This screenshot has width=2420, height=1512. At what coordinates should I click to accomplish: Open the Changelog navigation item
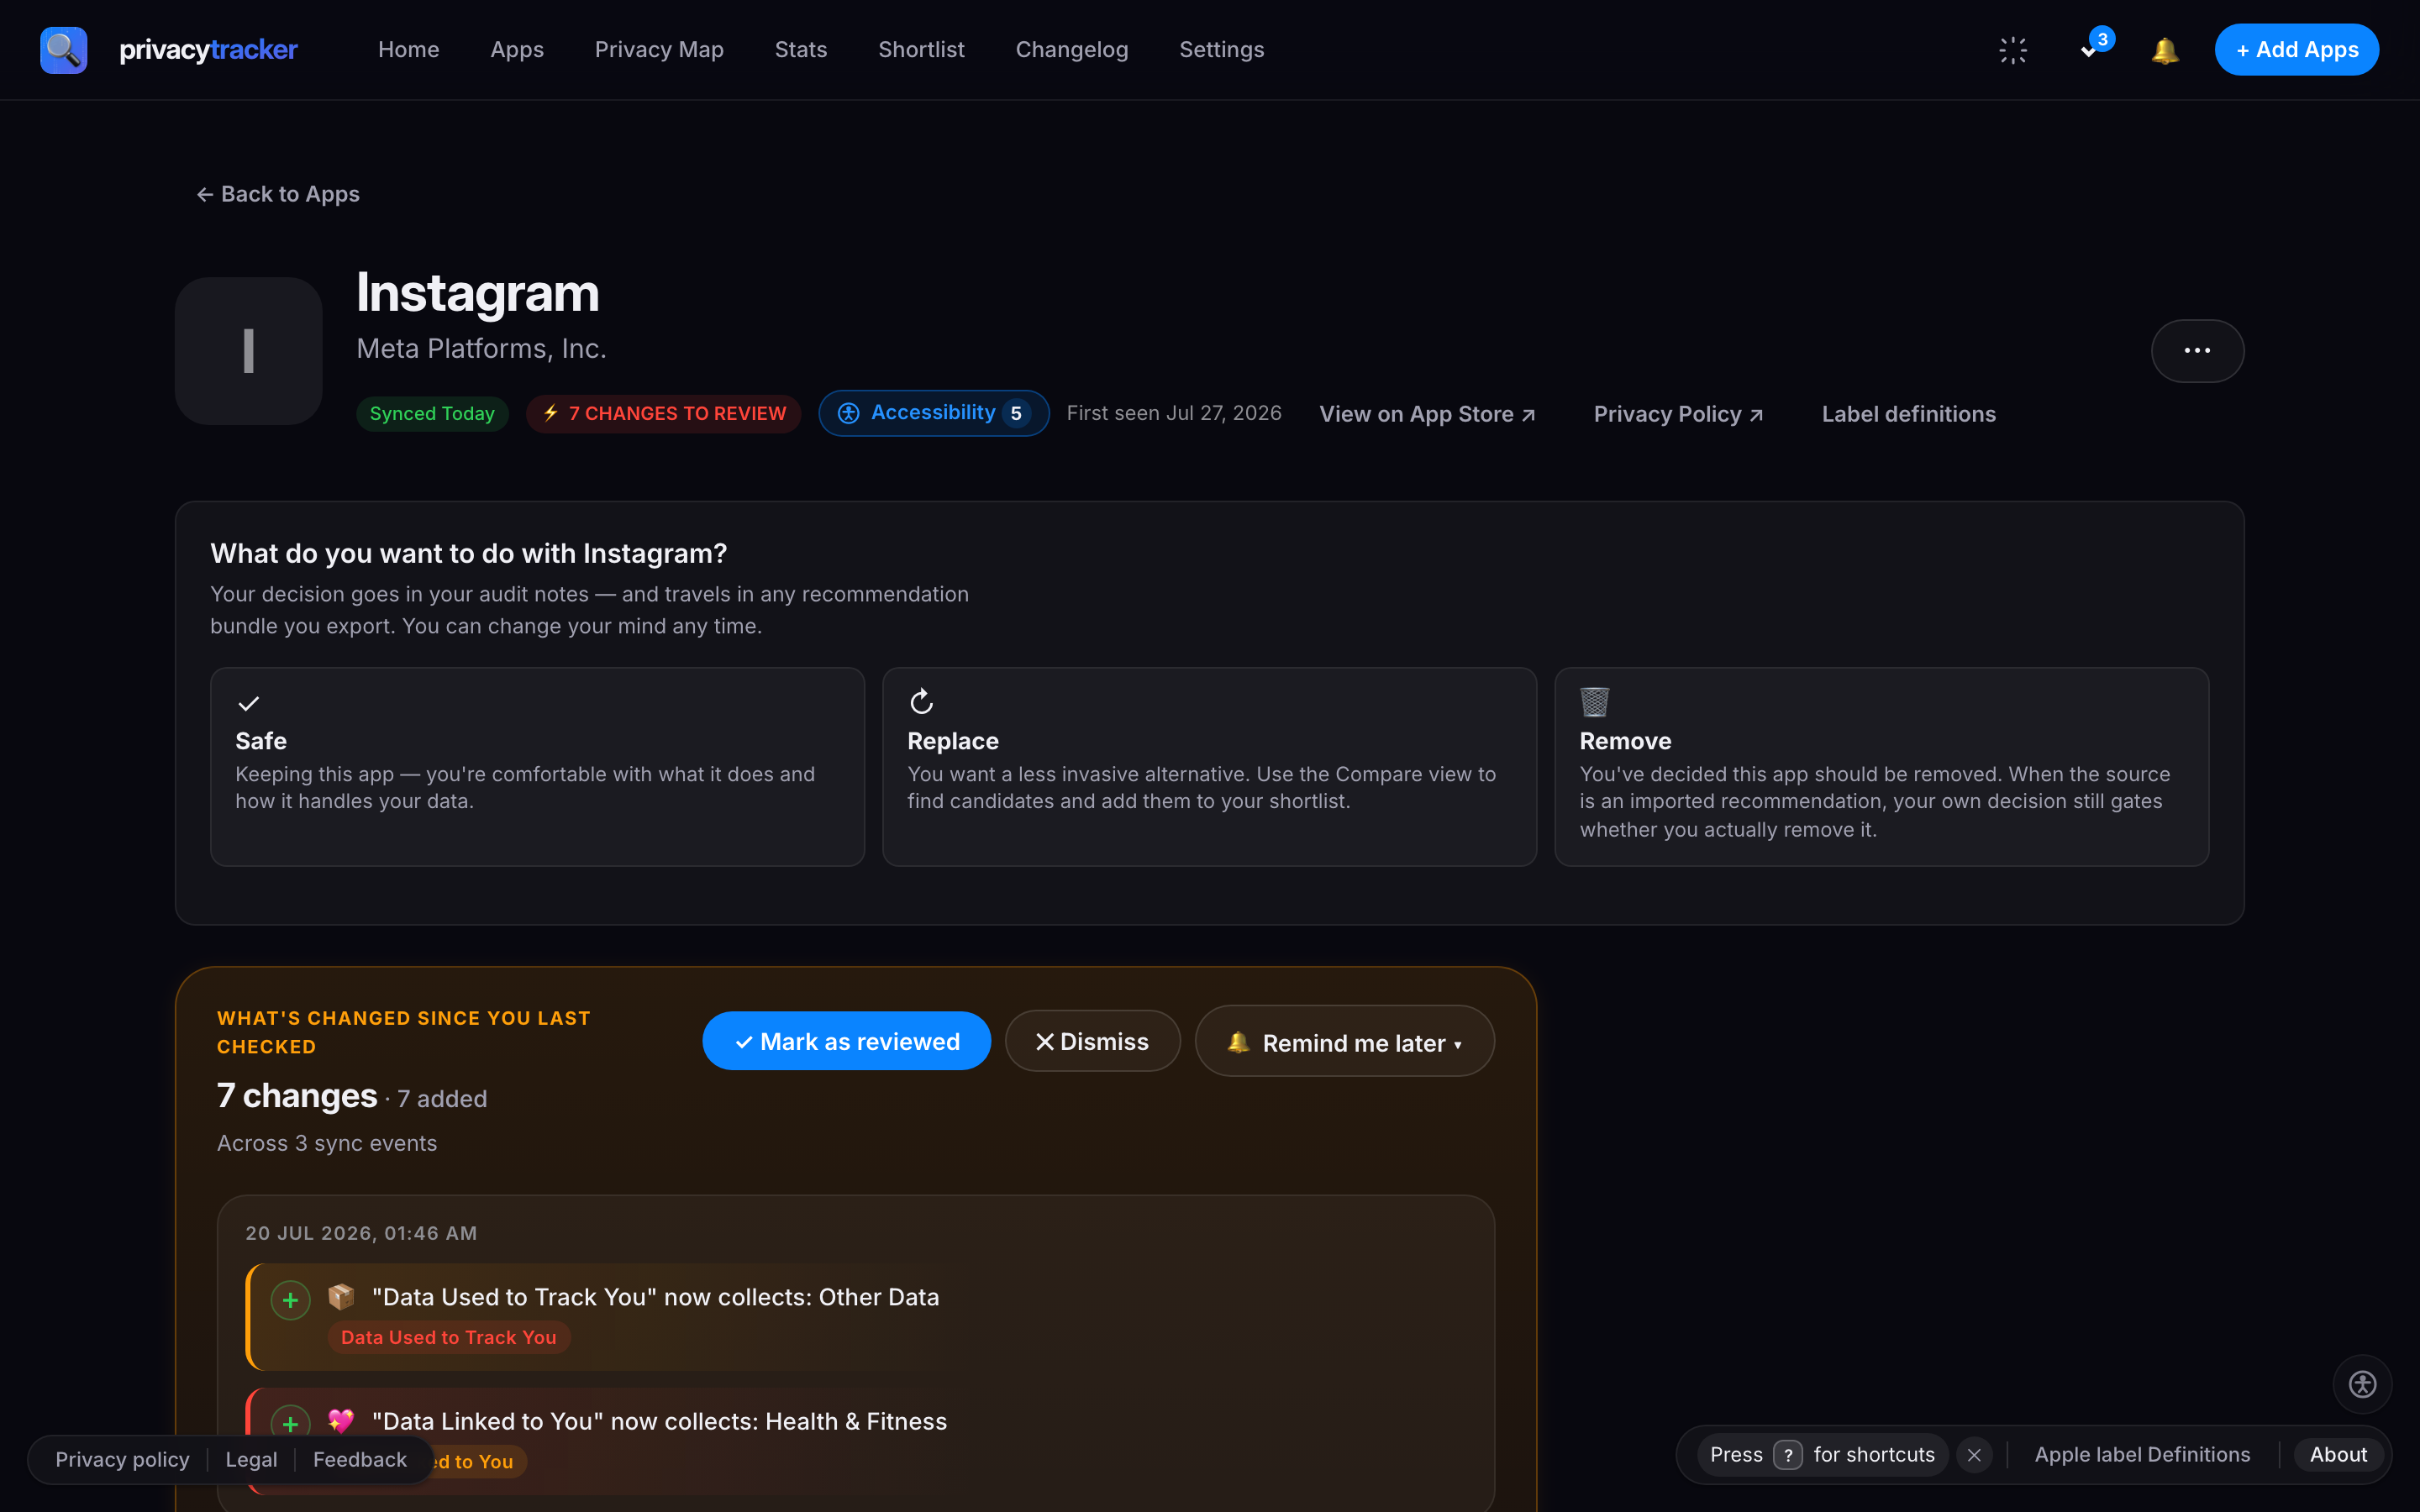click(x=1072, y=50)
